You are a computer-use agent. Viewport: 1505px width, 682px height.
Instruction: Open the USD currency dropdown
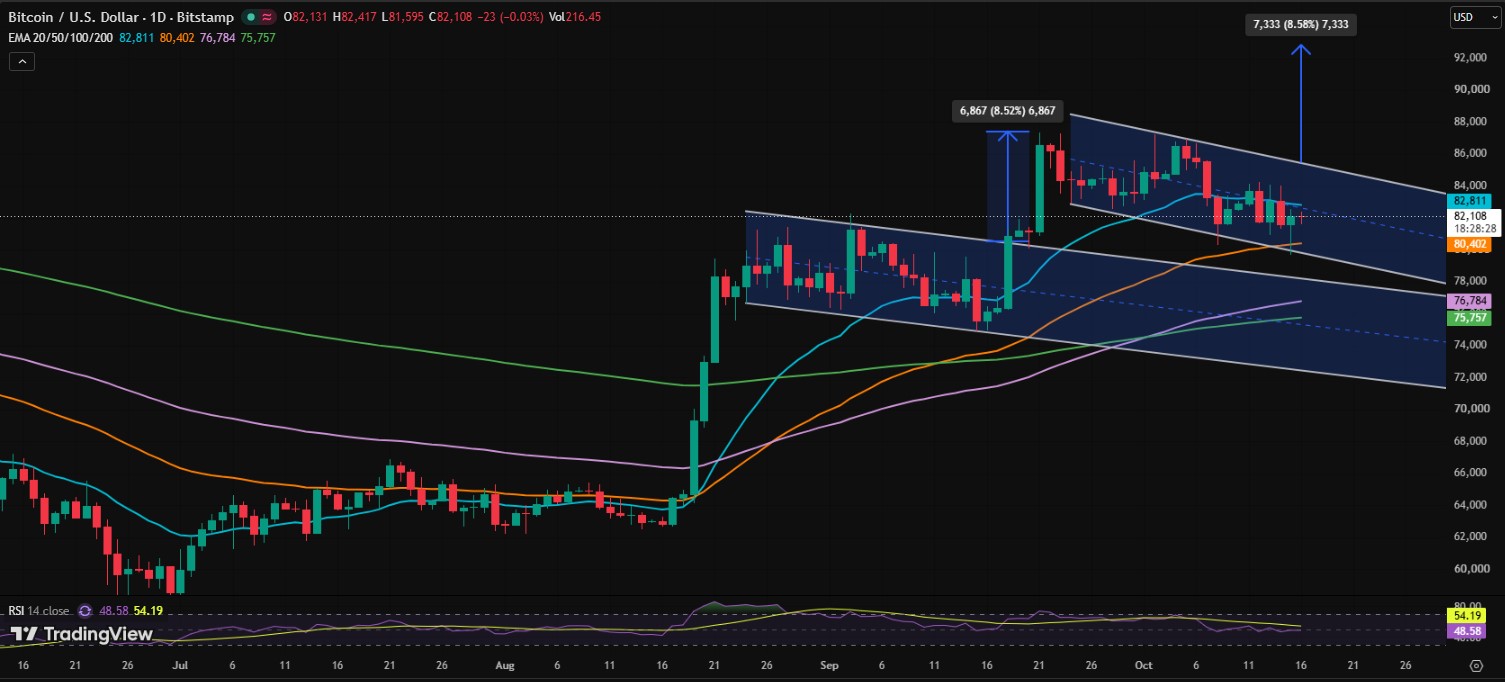(x=1474, y=17)
